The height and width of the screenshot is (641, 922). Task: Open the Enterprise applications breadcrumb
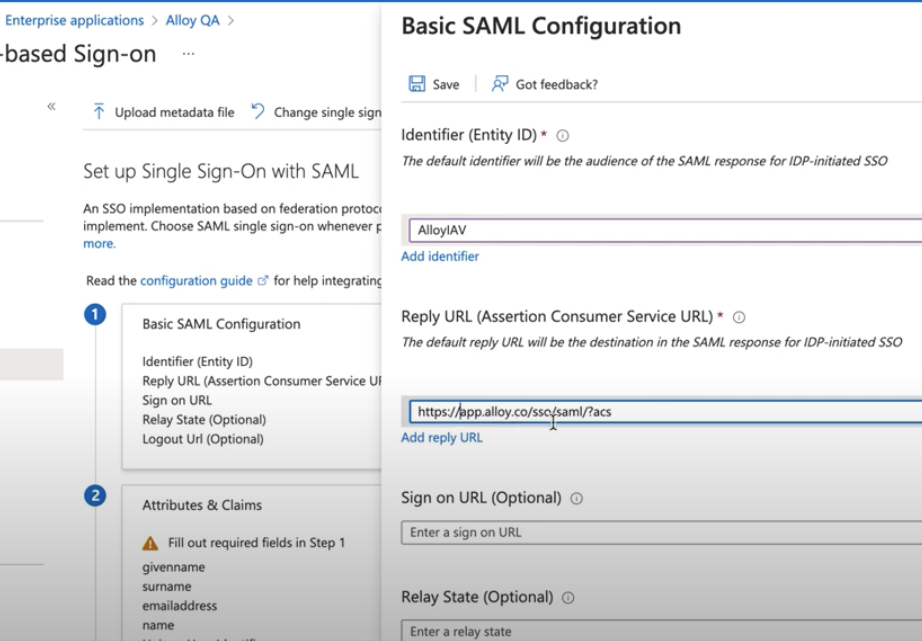coord(75,20)
